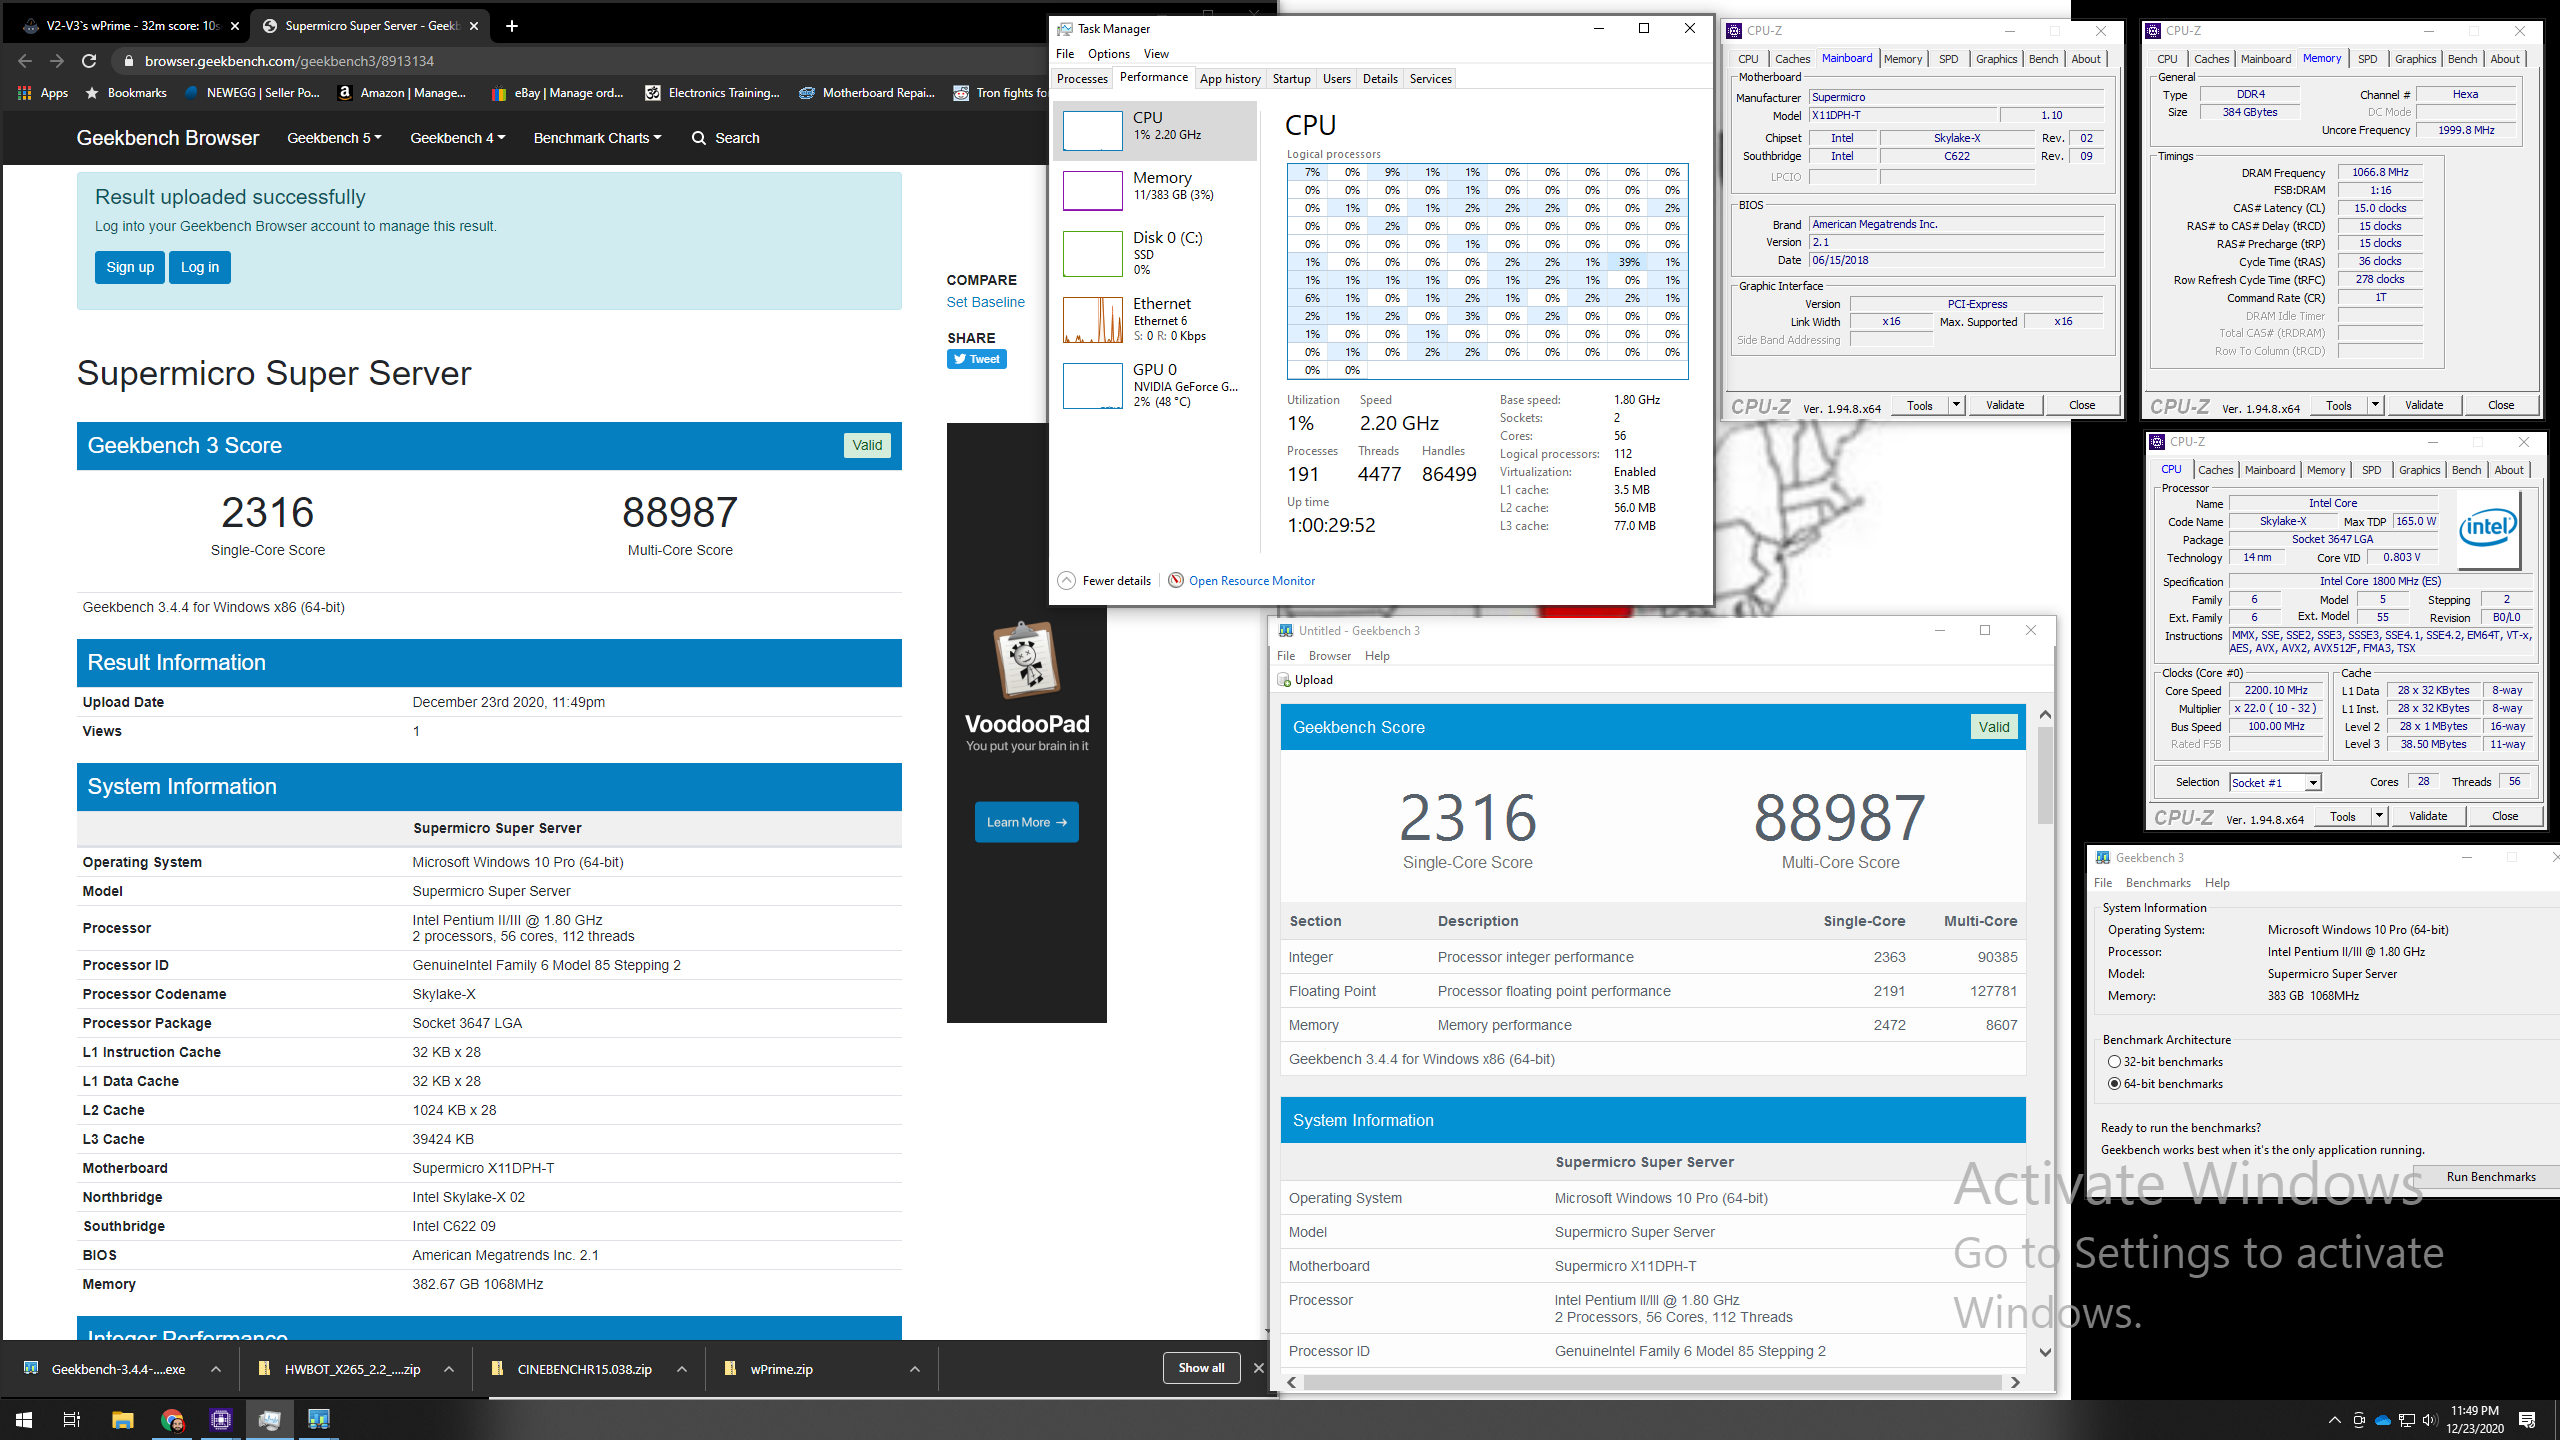2560x1440 pixels.
Task: Click the Set Baseline link
Action: [985, 302]
